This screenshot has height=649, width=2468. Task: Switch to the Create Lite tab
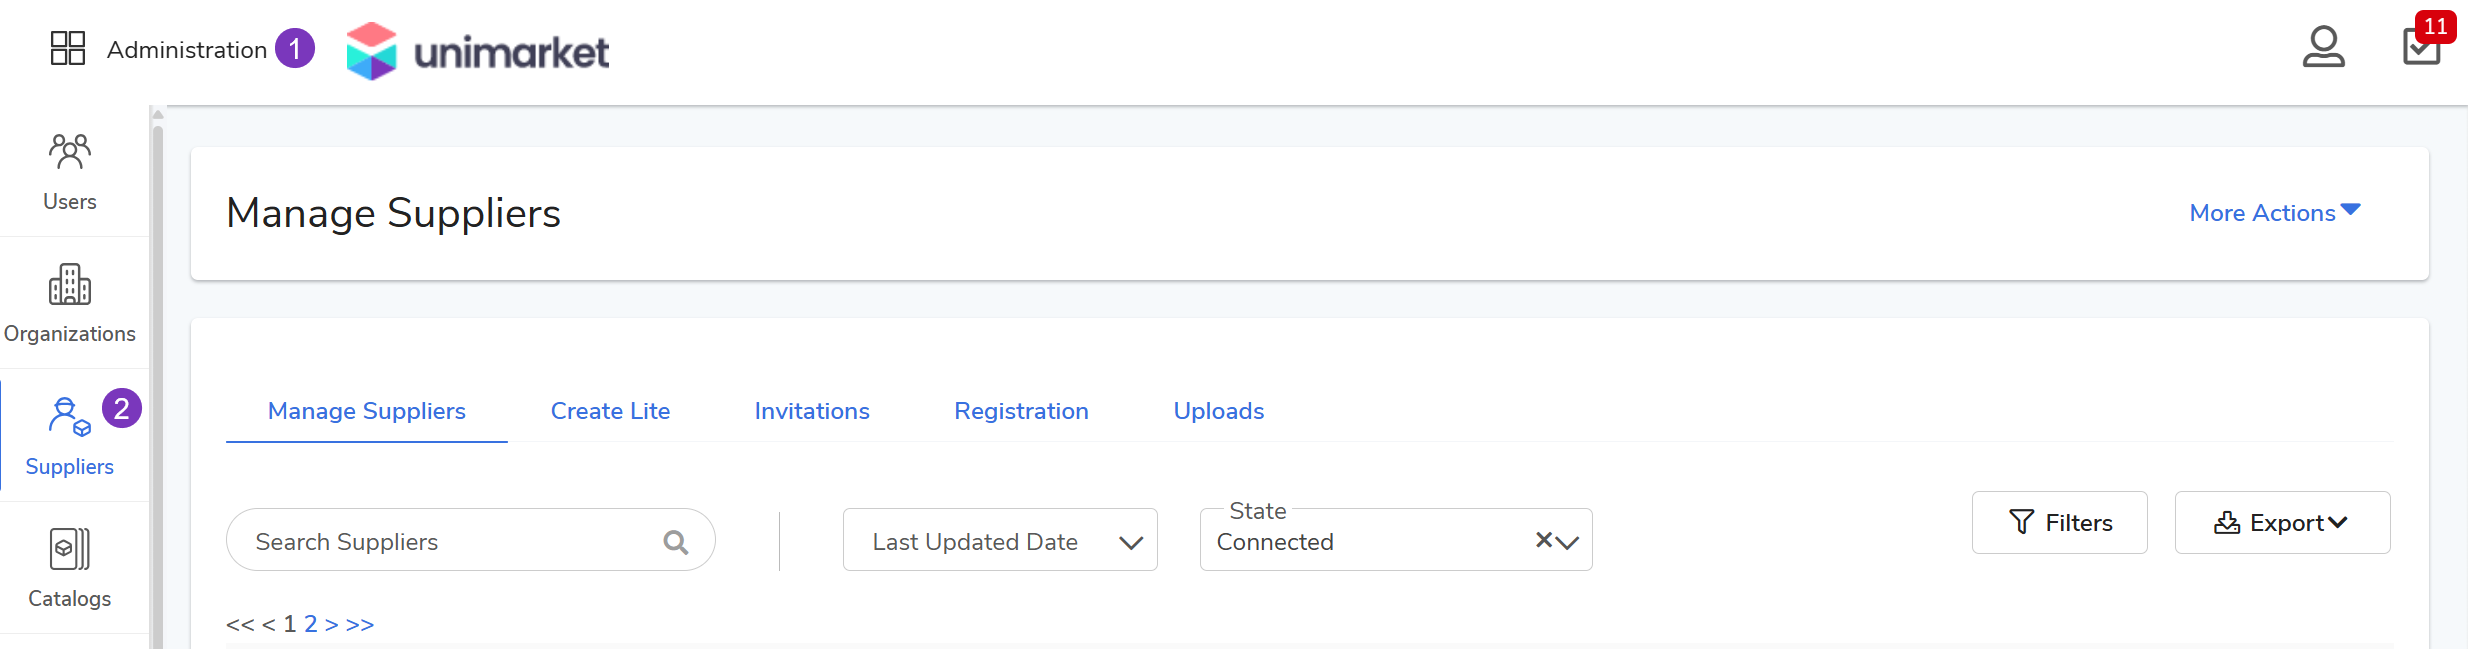click(610, 411)
